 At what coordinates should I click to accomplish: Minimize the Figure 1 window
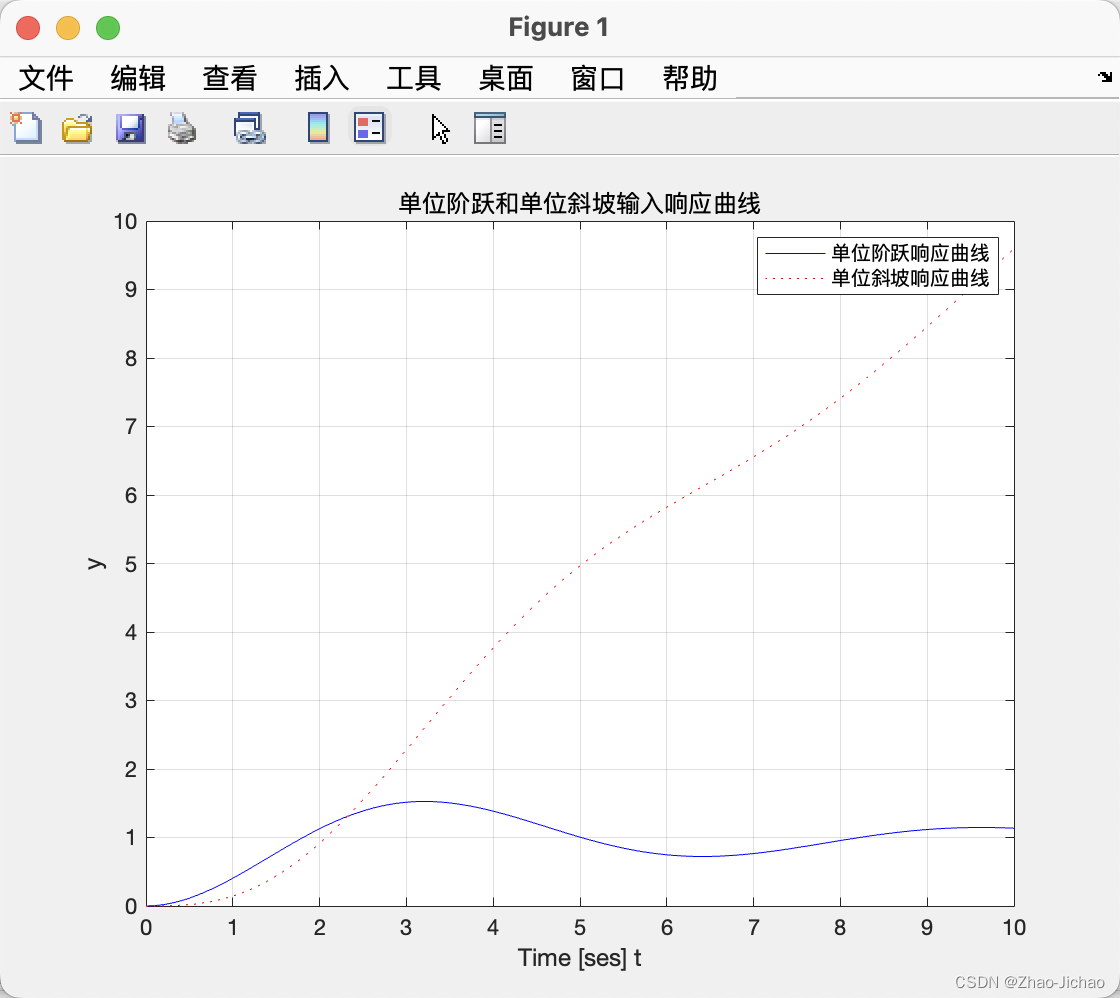tap(68, 28)
